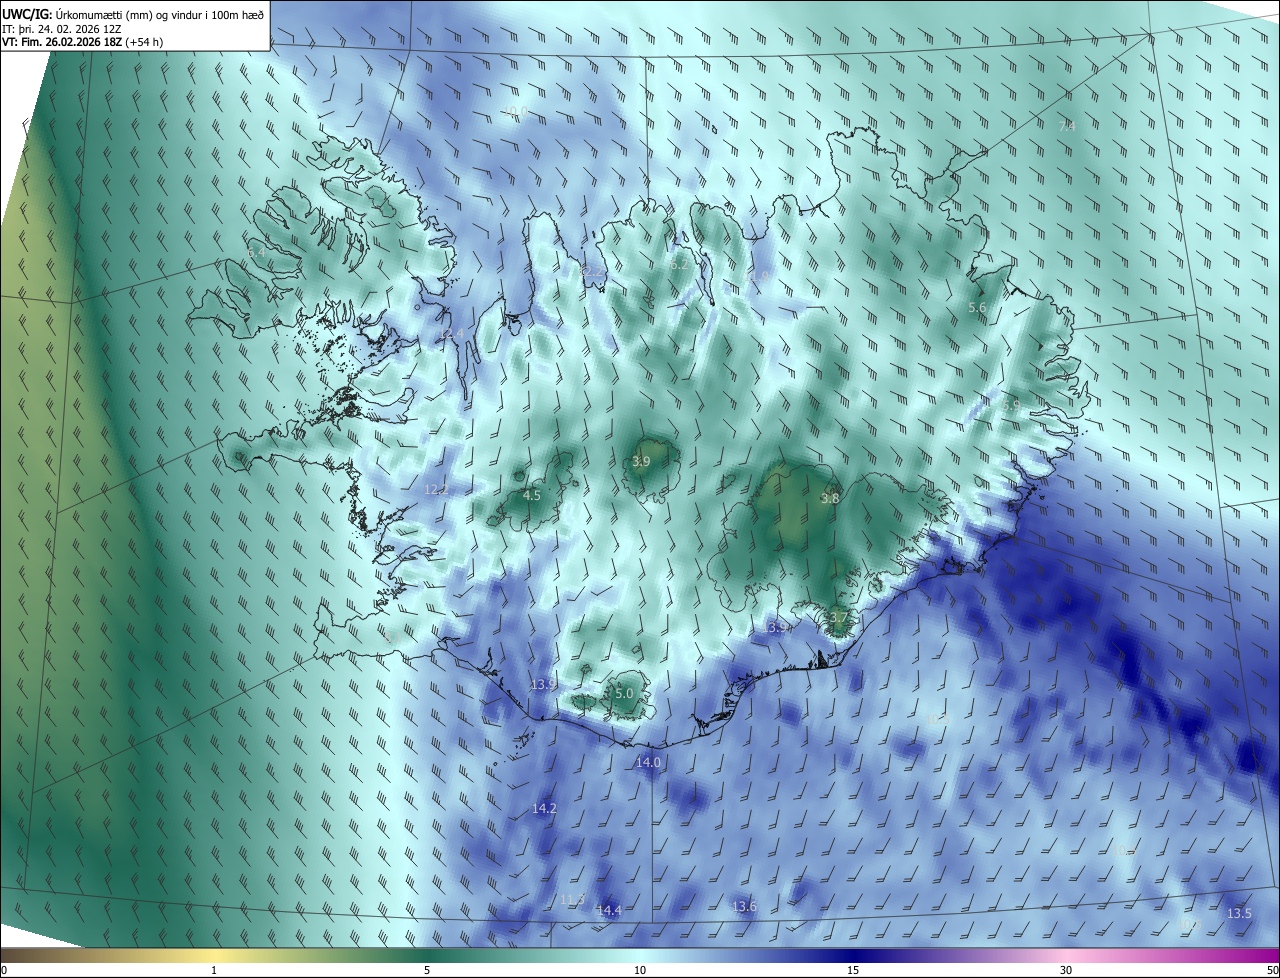Click the 12.4 value on the map
Image resolution: width=1280 pixels, height=978 pixels.
454,334
